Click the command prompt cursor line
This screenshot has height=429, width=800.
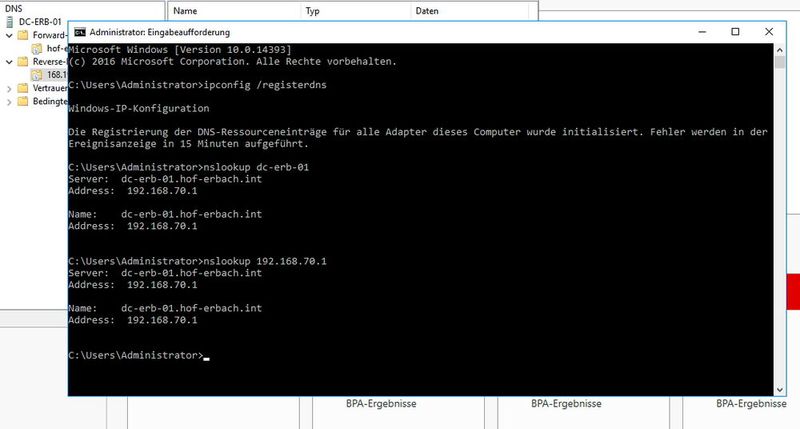(x=139, y=356)
